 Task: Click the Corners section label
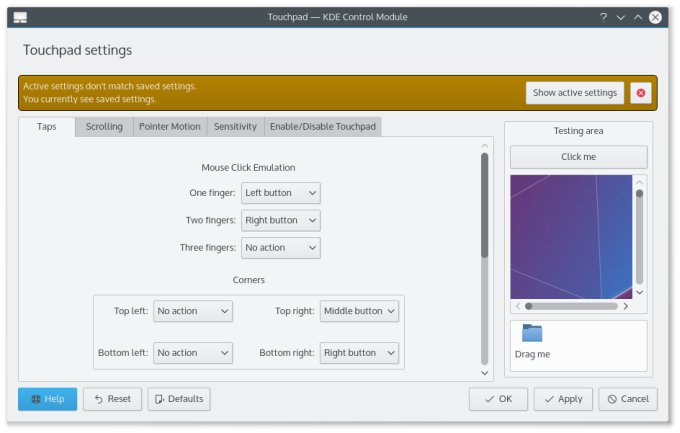pyautogui.click(x=248, y=280)
